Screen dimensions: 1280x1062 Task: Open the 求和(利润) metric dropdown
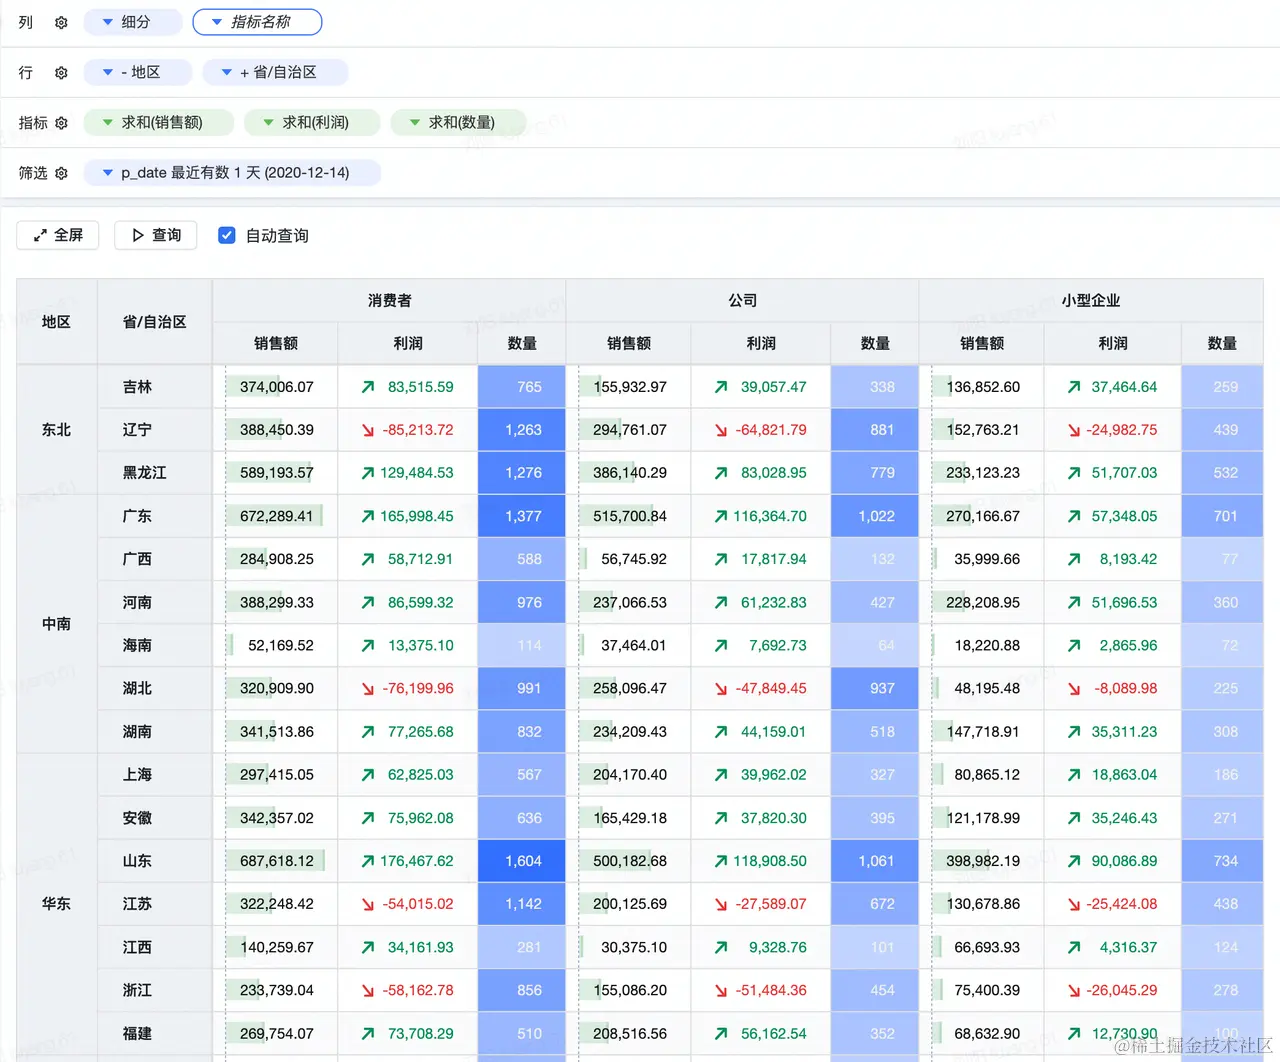(313, 122)
